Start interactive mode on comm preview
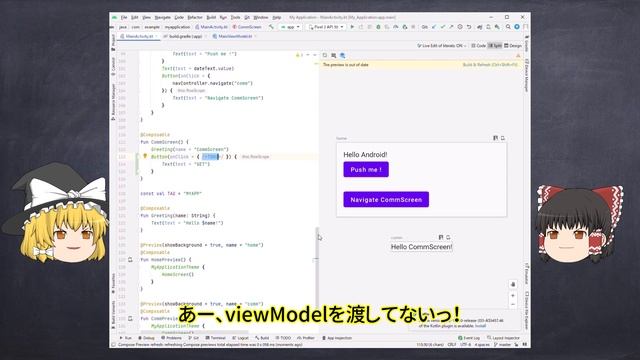 click(x=441, y=237)
